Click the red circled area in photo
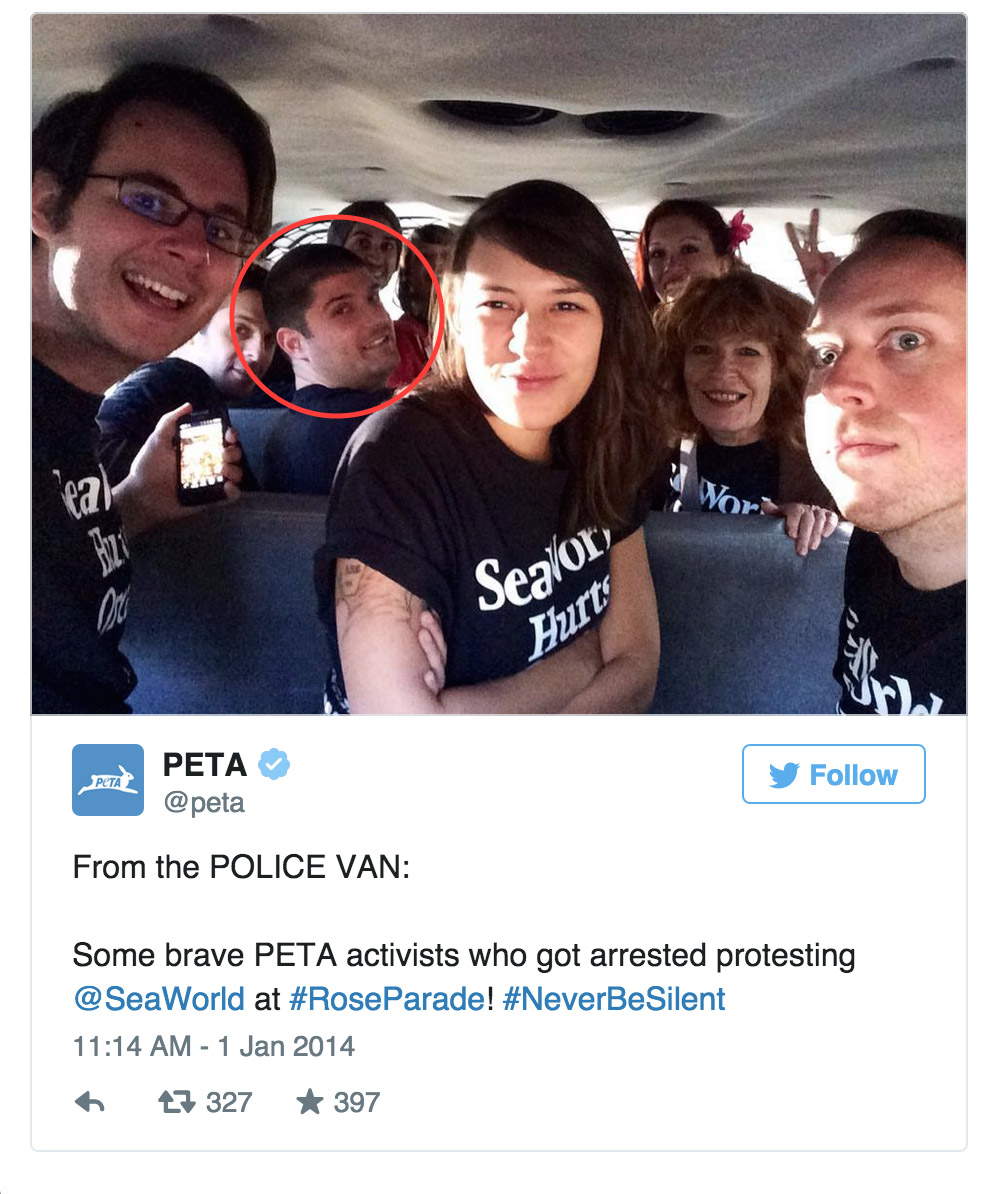The height and width of the screenshot is (1194, 998). 336,316
